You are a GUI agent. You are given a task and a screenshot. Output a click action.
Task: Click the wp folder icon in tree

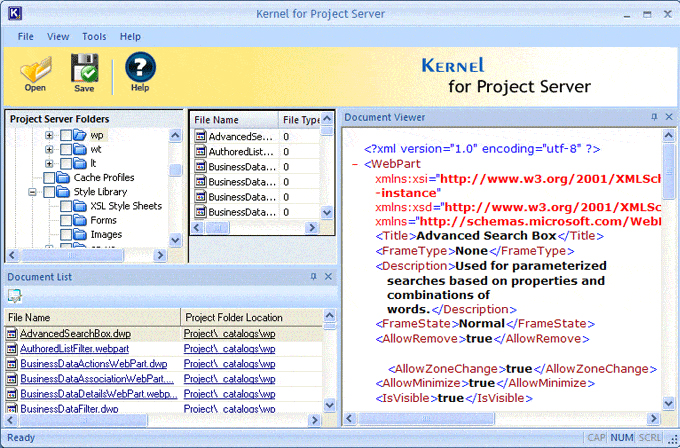[x=80, y=135]
